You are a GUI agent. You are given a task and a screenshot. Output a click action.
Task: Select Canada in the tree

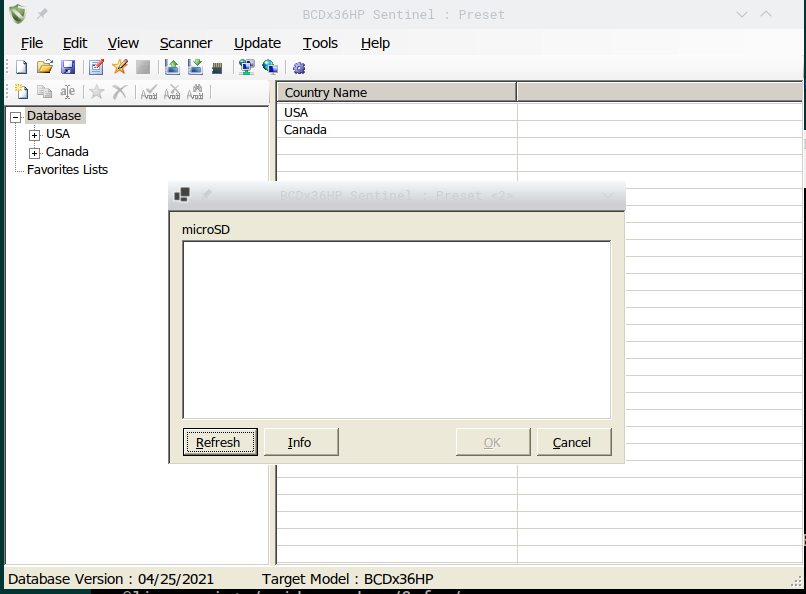(x=67, y=152)
